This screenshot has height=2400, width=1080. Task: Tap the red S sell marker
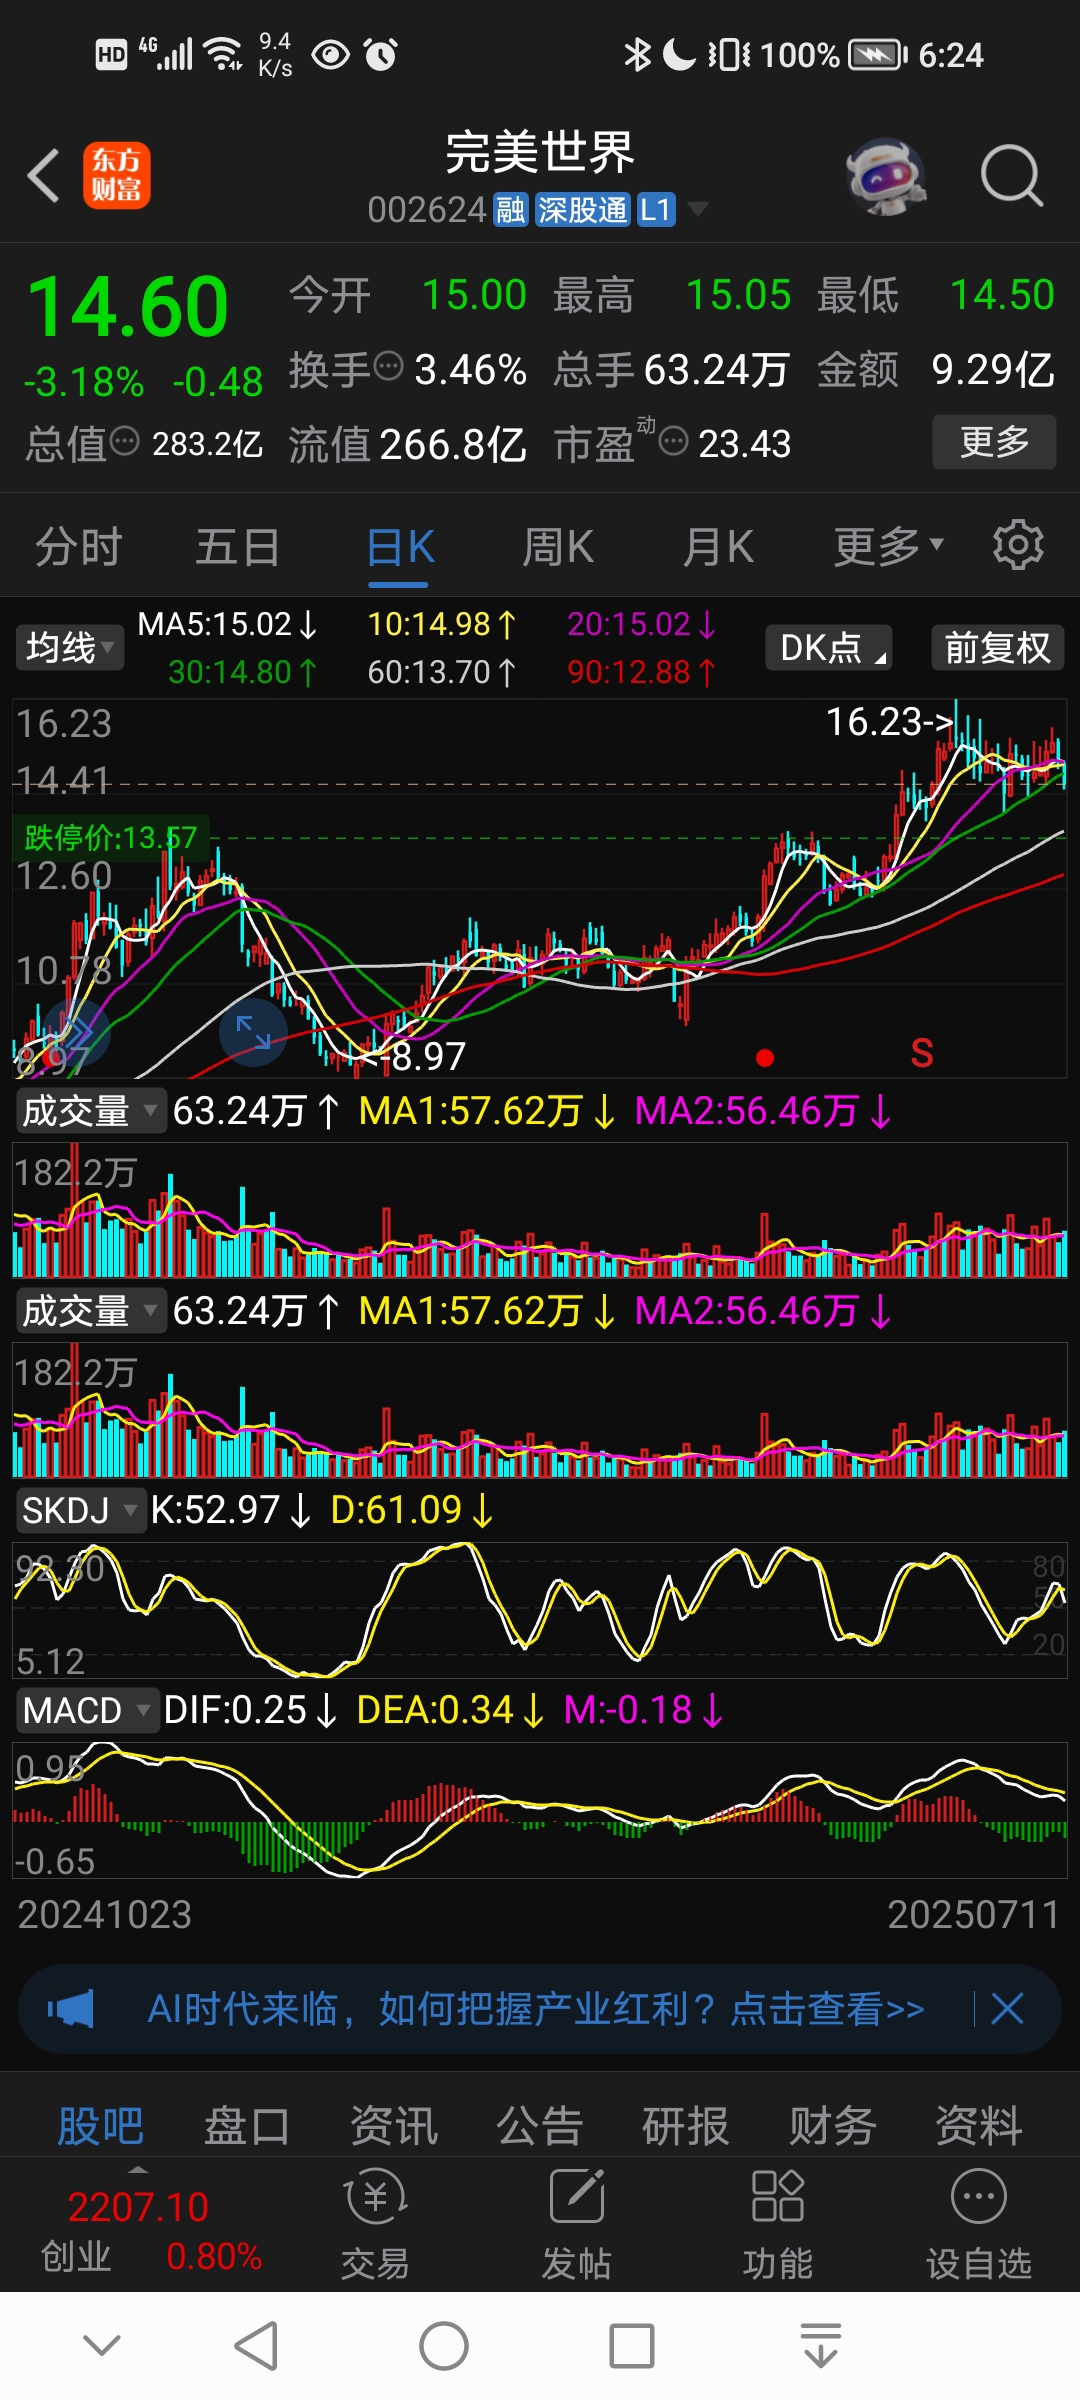click(922, 1053)
